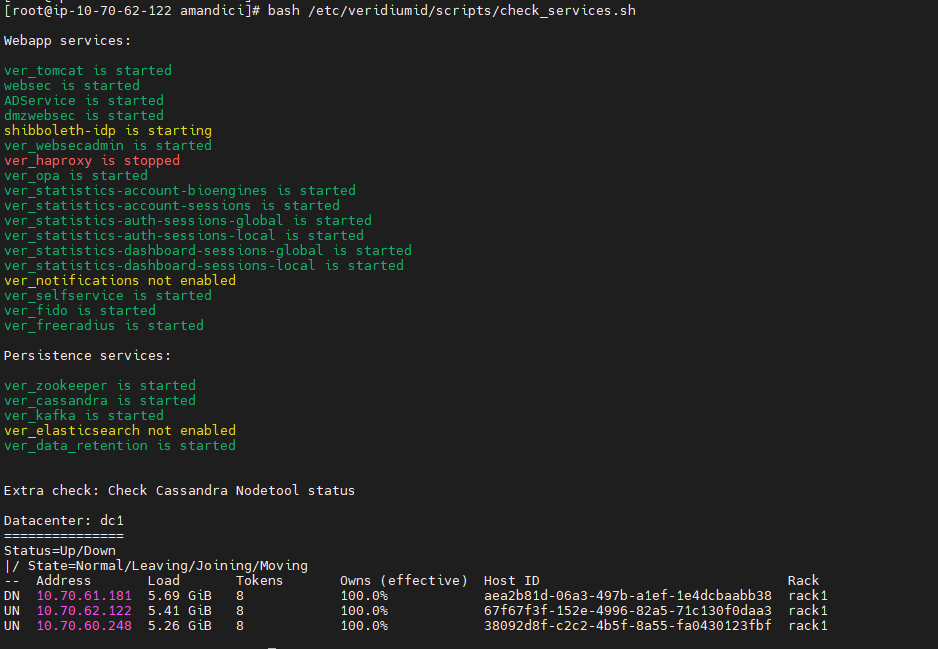Viewport: 938px width, 649px height.
Task: Click IP address 10.70.61.181
Action: click(x=84, y=596)
